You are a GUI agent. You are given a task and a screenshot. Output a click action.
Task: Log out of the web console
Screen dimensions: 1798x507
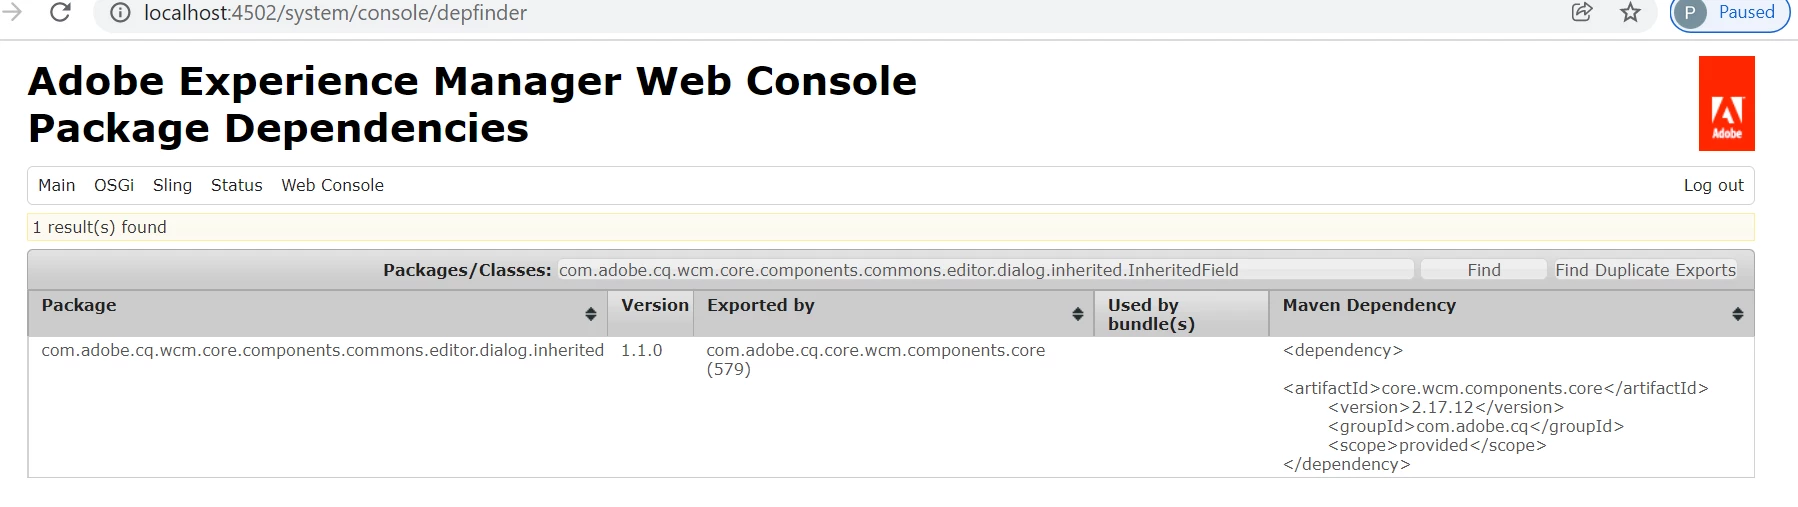pos(1714,185)
